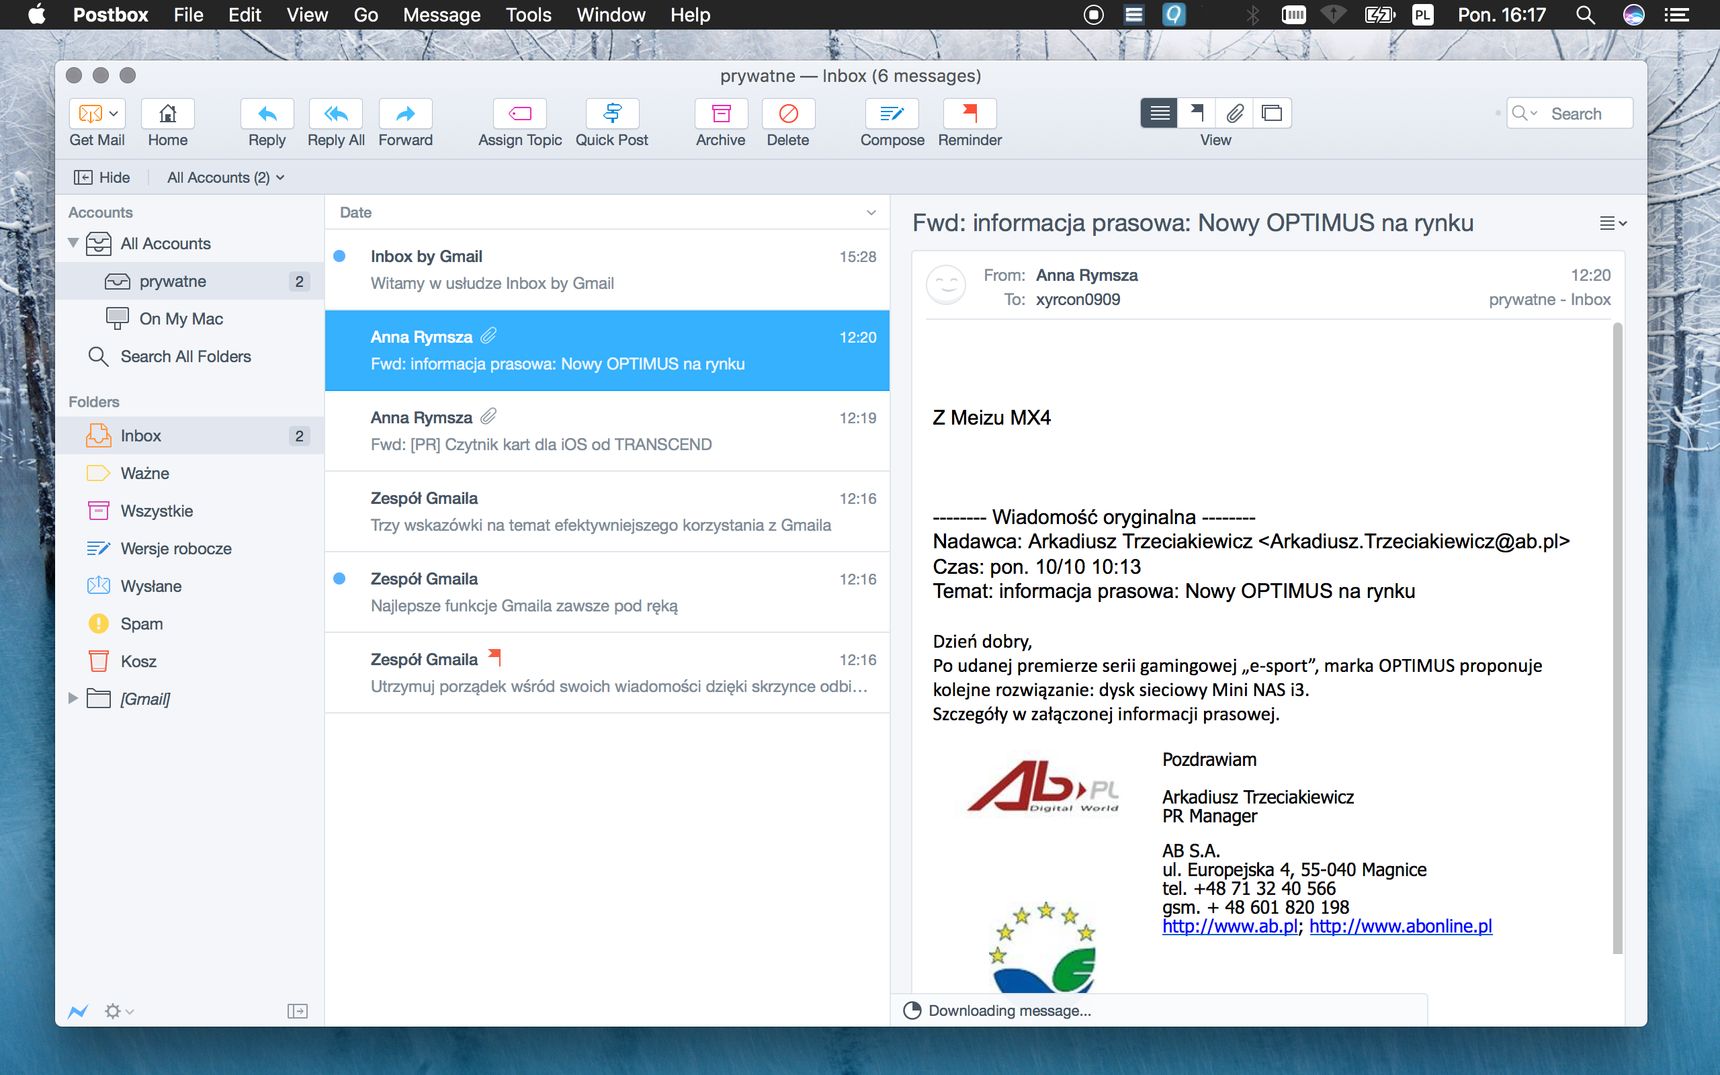Open the sidebar gear settings menu
Viewport: 1720px width, 1075px height.
click(x=119, y=1011)
